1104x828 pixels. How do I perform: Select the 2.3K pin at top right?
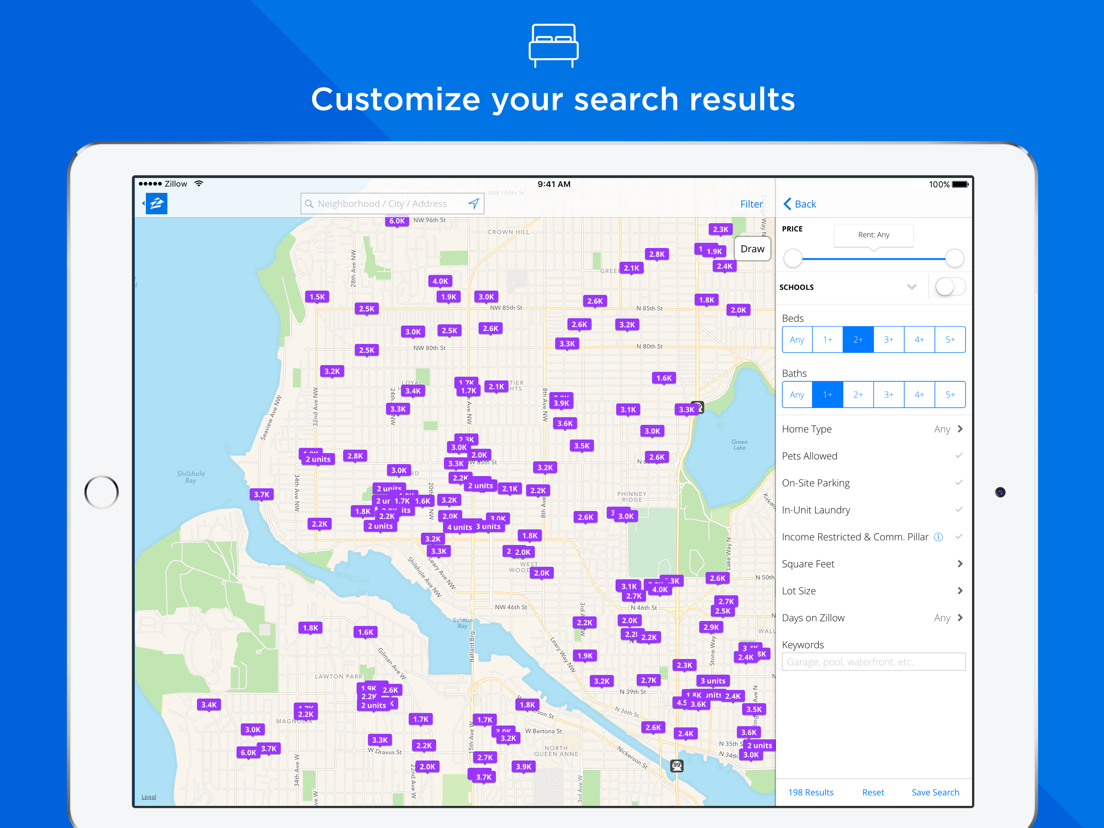point(720,229)
